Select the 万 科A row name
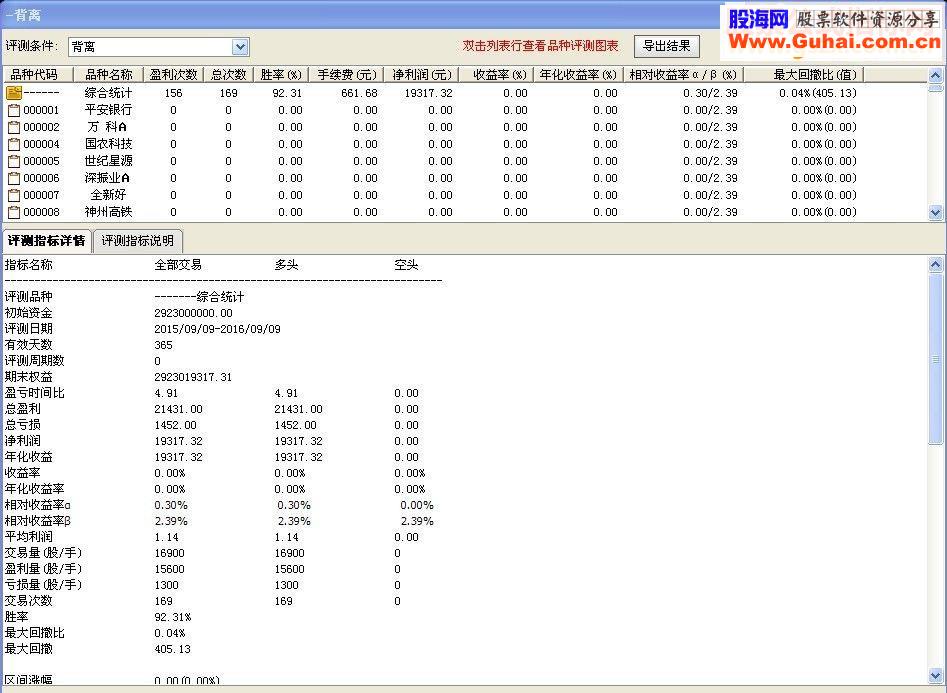947x693 pixels. (x=107, y=127)
